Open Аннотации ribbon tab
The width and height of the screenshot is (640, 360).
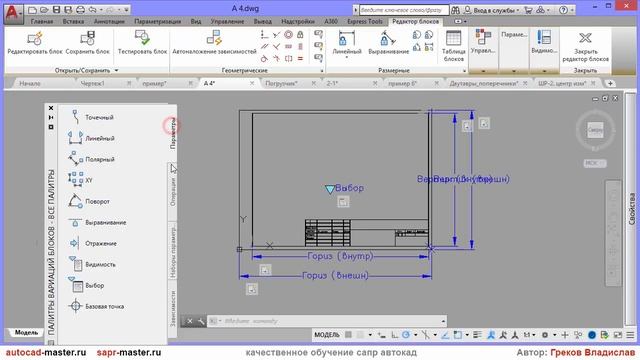click(109, 21)
